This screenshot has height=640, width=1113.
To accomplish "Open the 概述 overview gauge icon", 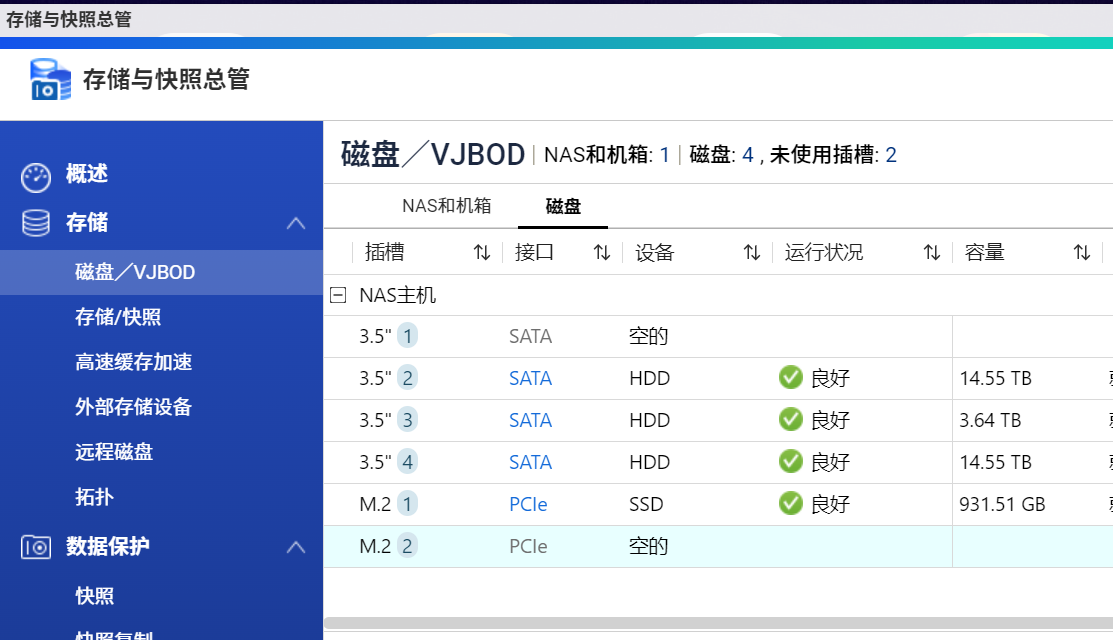I will pos(36,177).
